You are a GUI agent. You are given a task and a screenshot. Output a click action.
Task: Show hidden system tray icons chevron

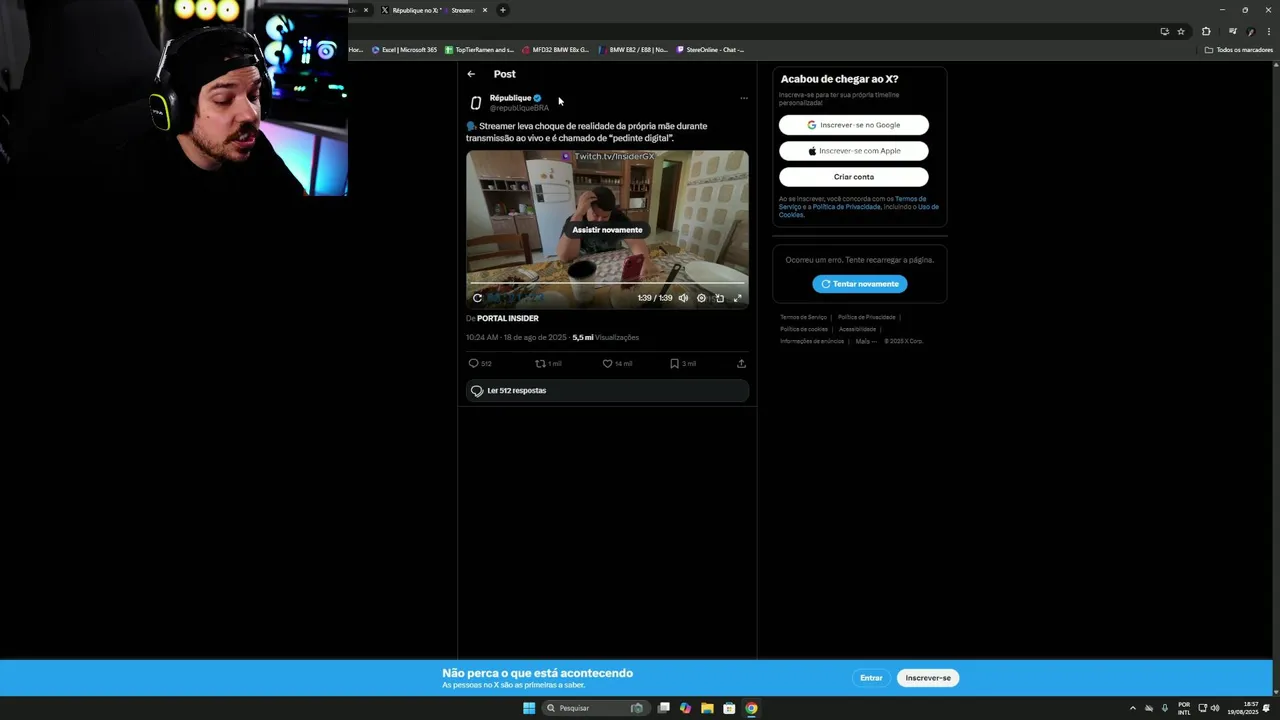pos(1133,708)
